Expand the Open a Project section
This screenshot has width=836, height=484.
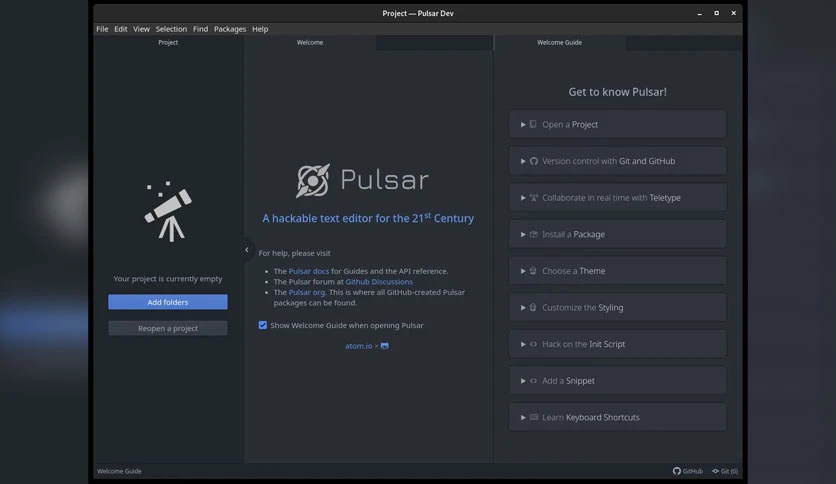tap(617, 124)
